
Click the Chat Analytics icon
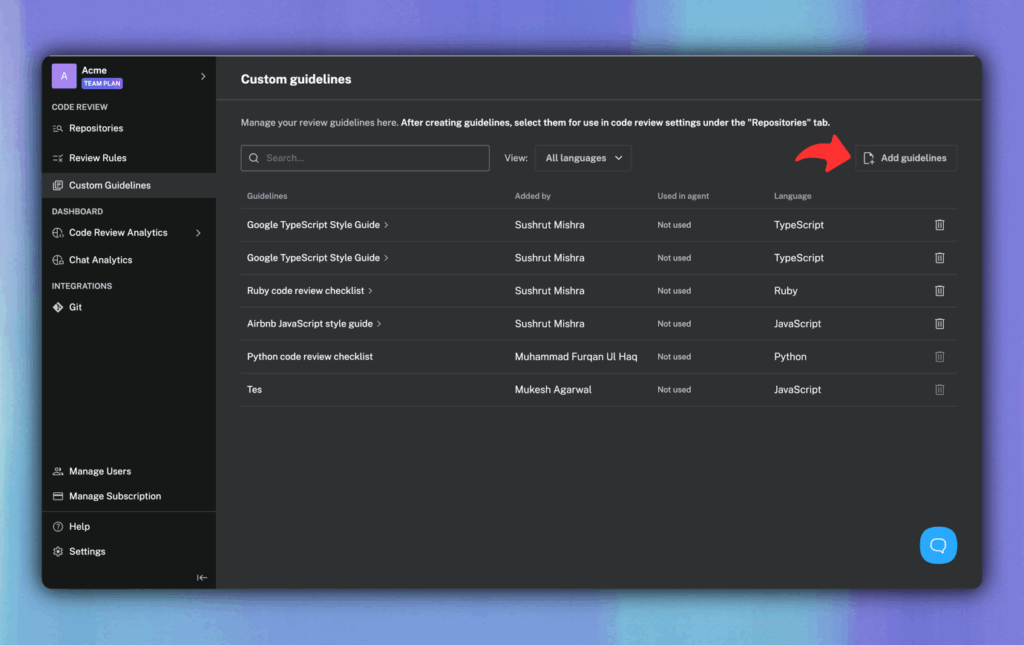pos(58,260)
